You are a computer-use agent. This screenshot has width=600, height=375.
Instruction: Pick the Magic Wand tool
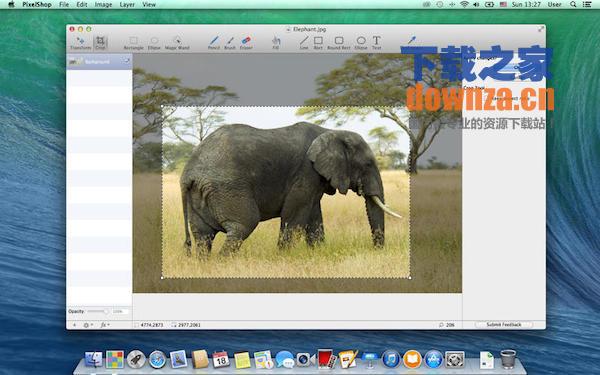pos(177,43)
